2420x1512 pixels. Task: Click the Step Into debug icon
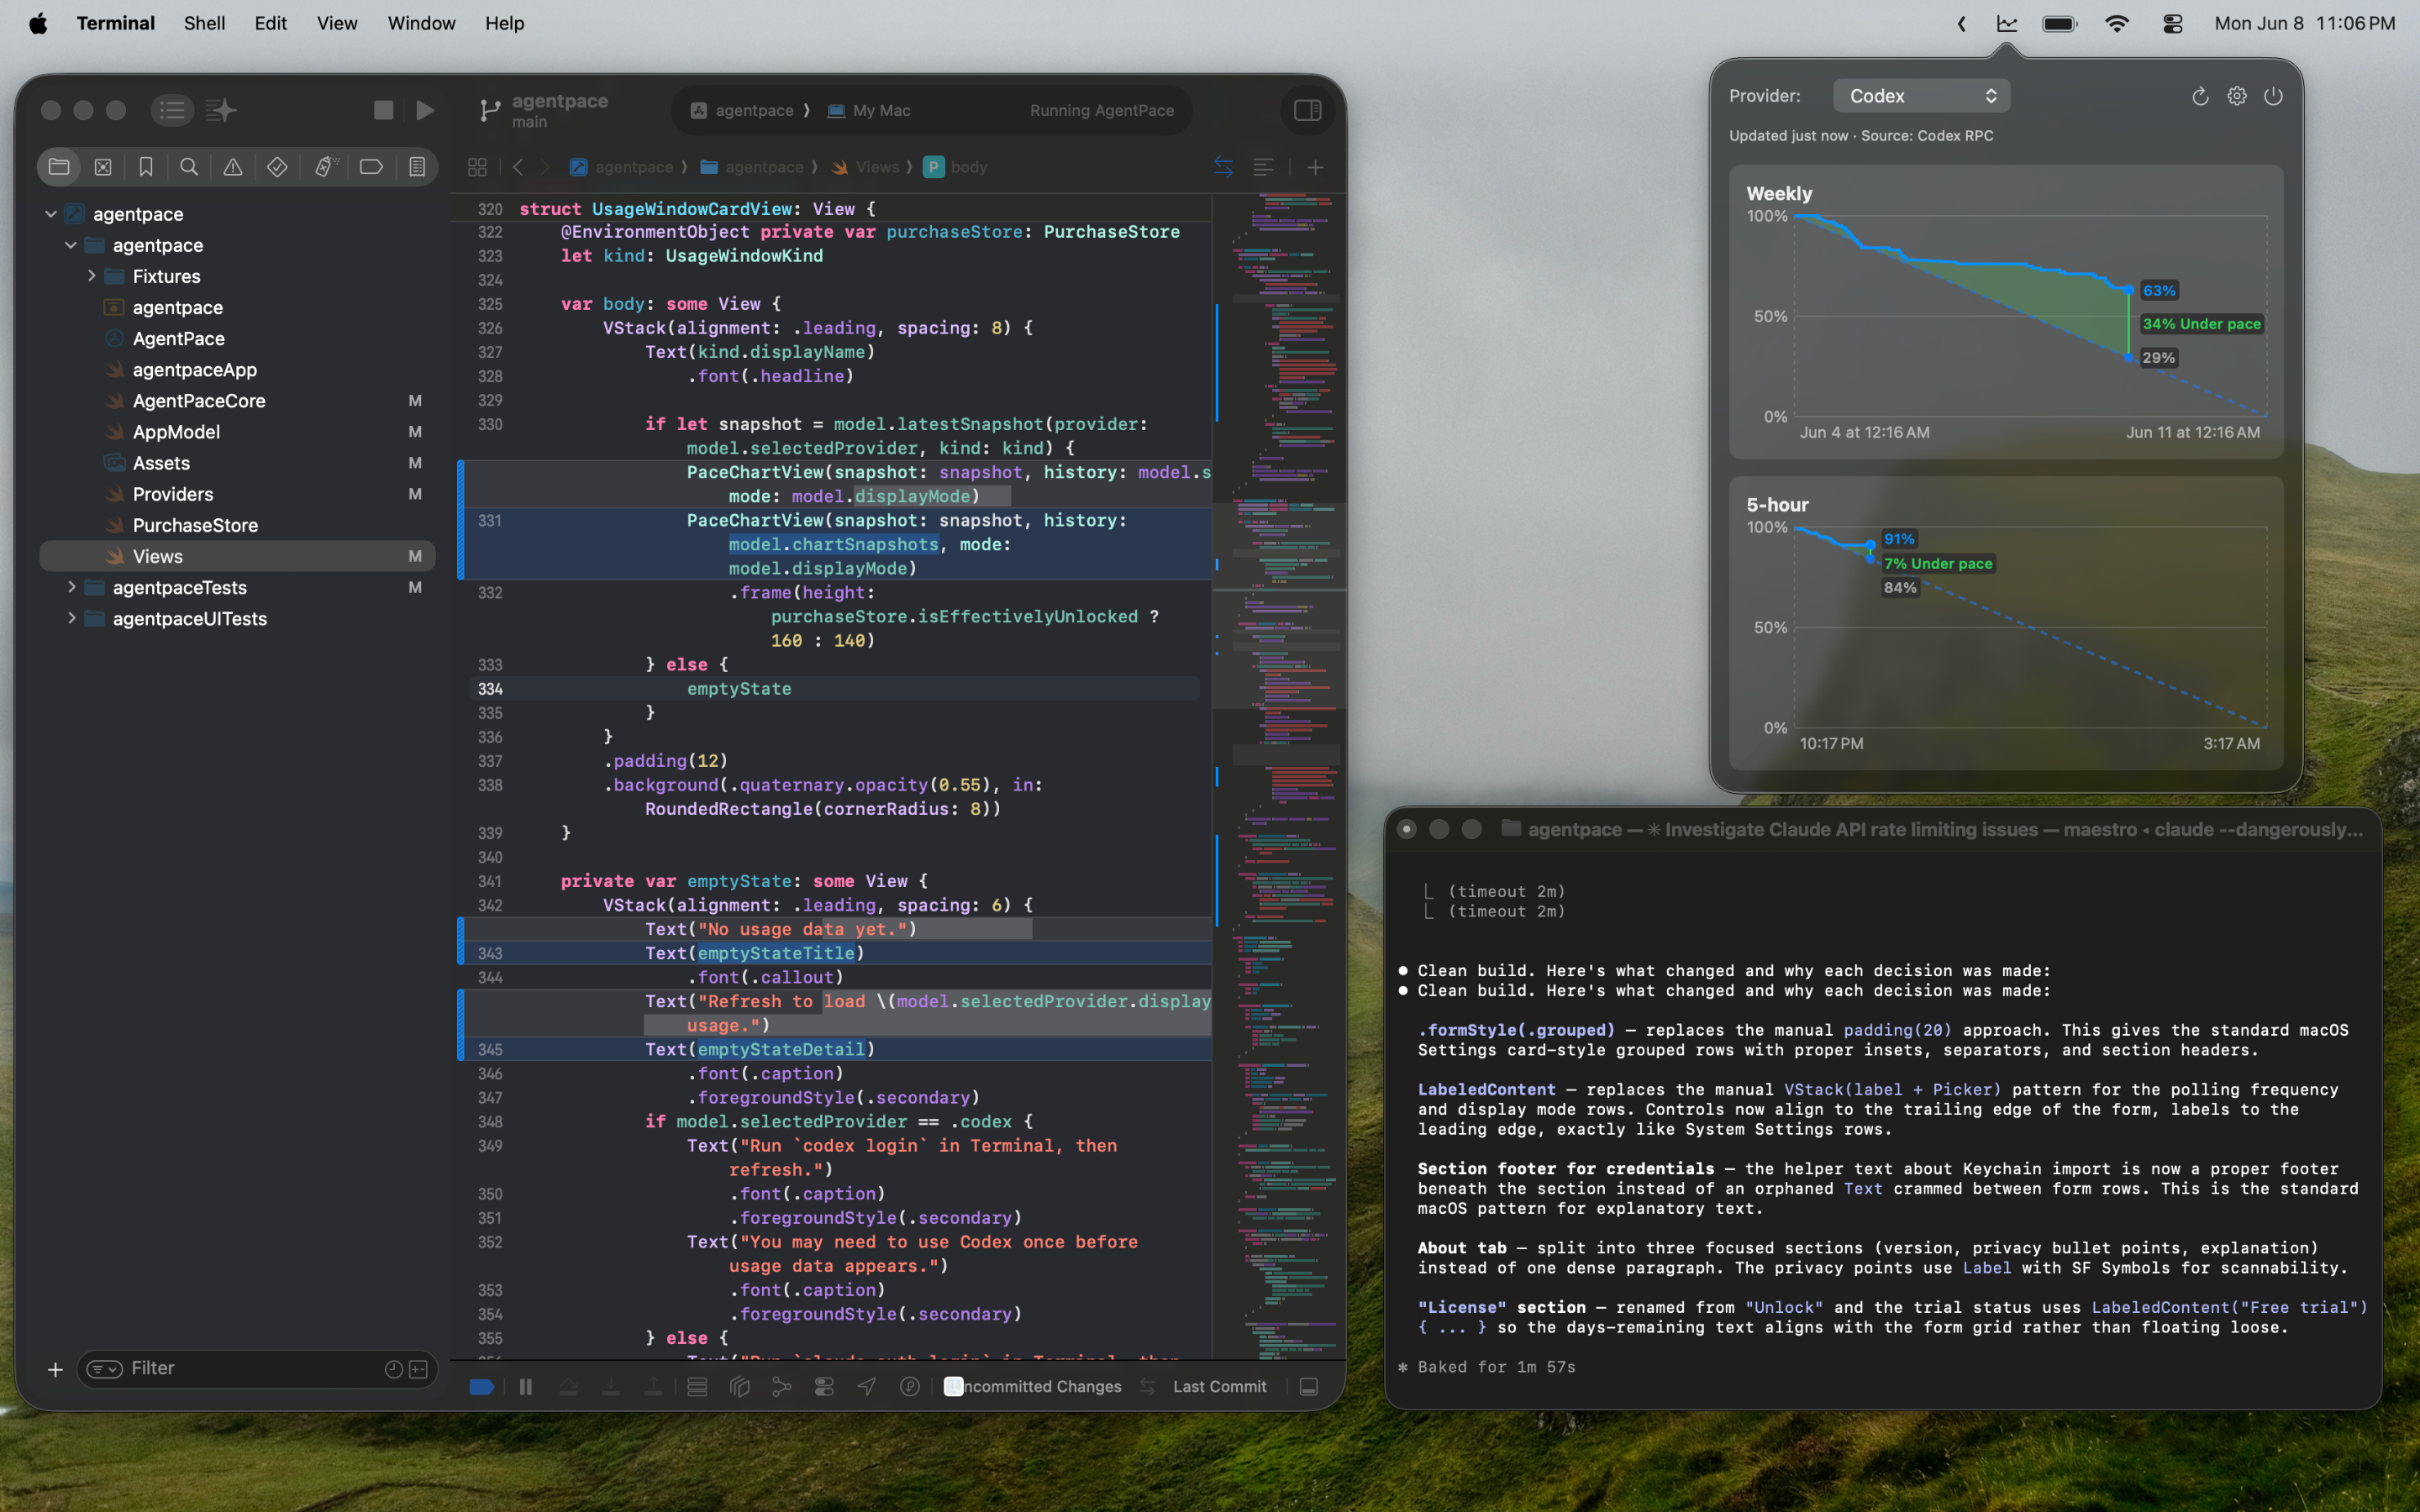(610, 1386)
